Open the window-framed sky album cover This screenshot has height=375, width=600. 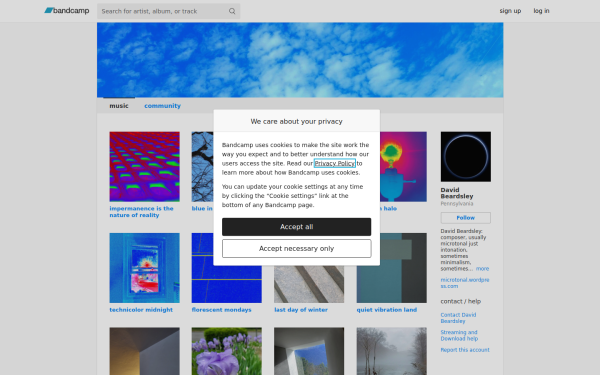pos(309,351)
